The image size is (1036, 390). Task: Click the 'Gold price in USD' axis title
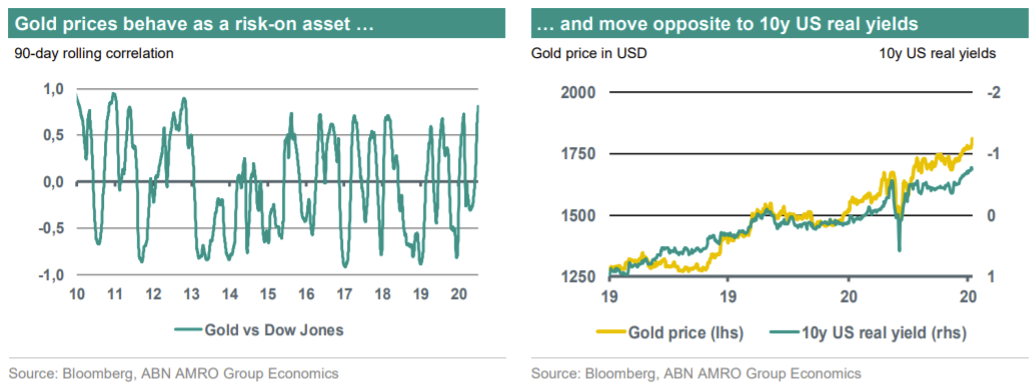click(589, 54)
